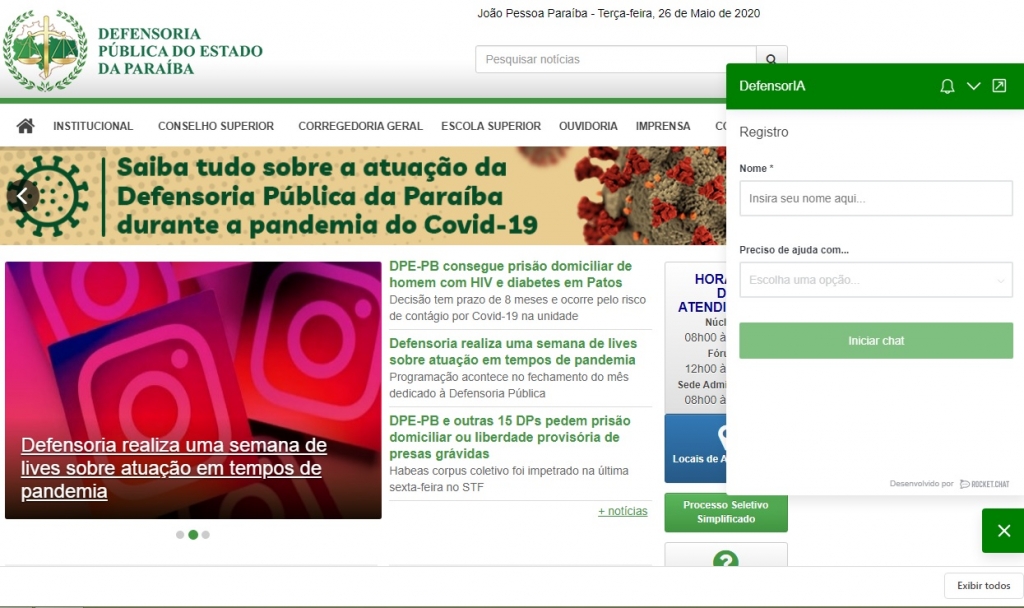Click the home icon in navigation bar

25,126
